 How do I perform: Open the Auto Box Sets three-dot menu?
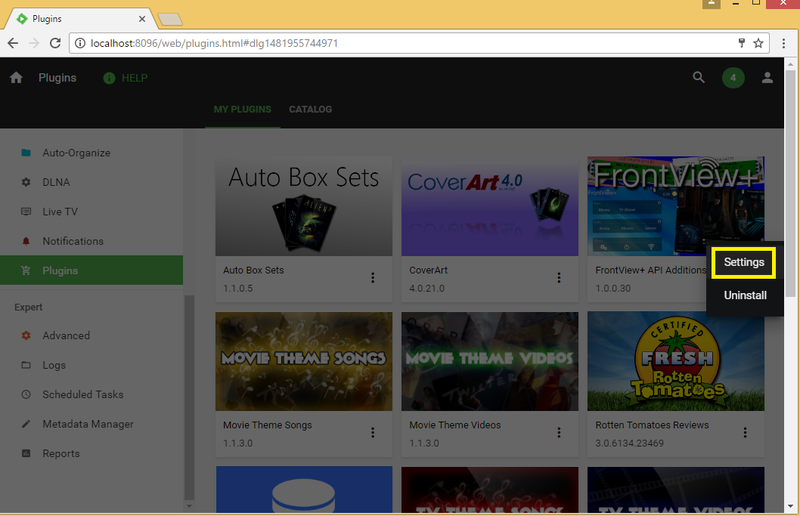(372, 278)
